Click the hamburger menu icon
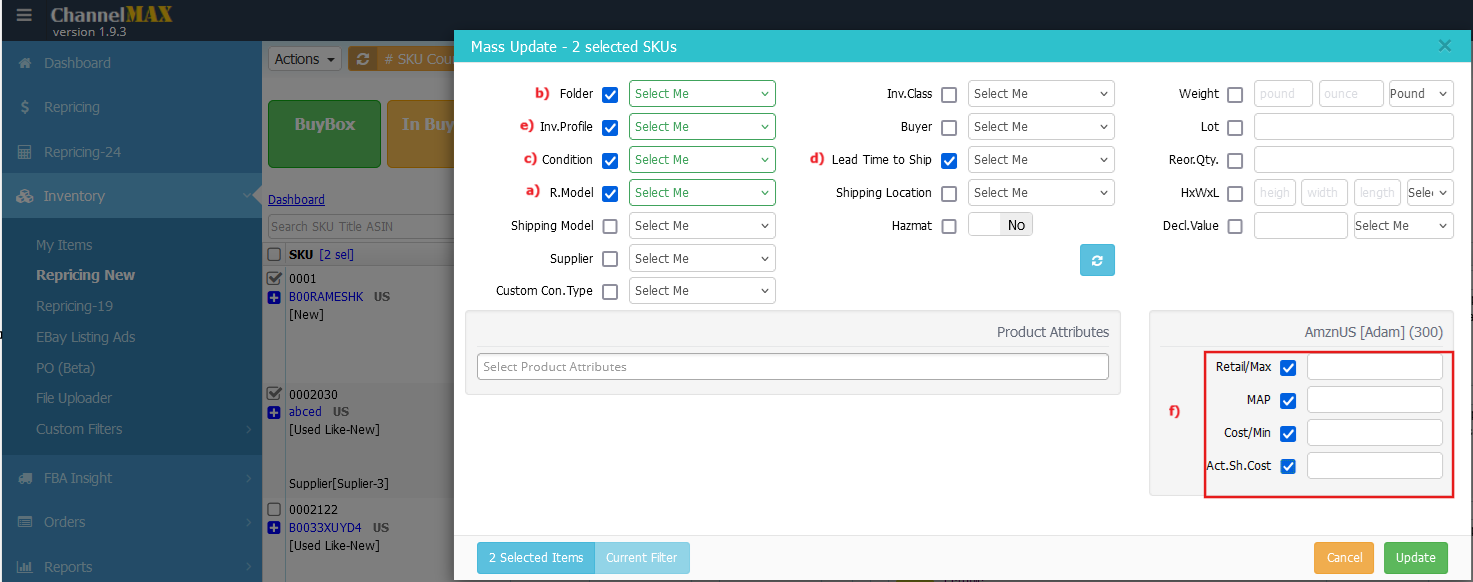The height and width of the screenshot is (582, 1473). pyautogui.click(x=24, y=15)
